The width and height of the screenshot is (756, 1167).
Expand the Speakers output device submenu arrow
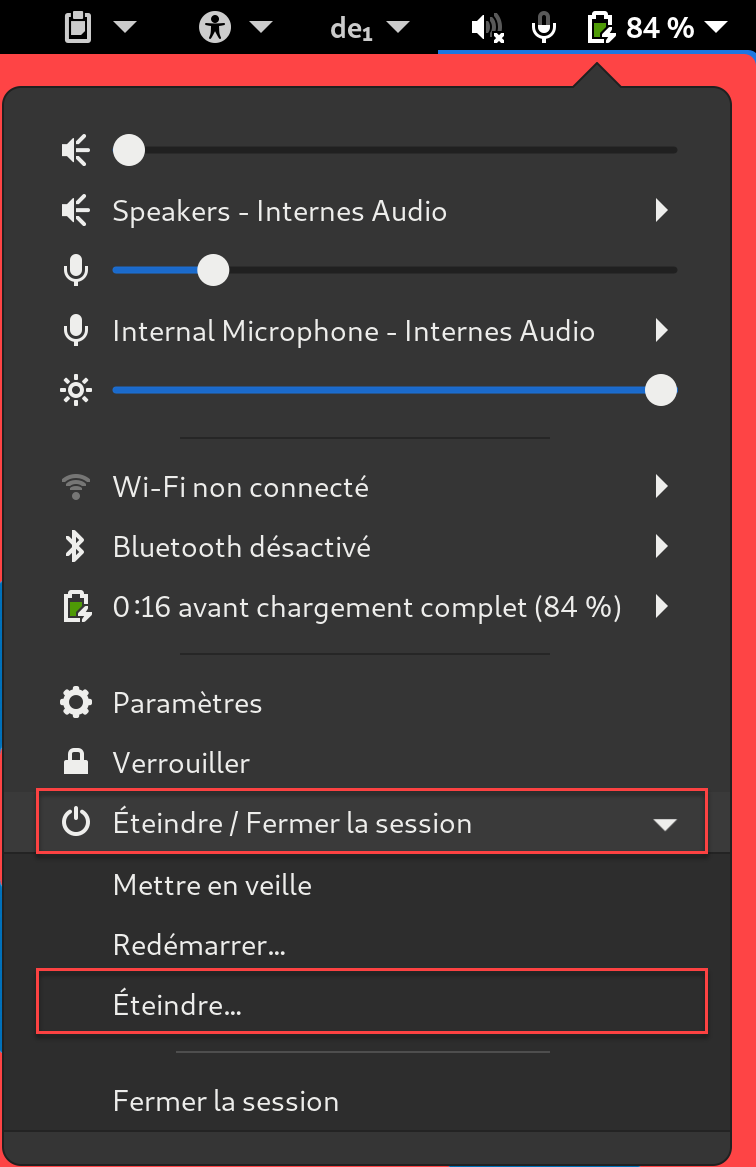pos(661,211)
